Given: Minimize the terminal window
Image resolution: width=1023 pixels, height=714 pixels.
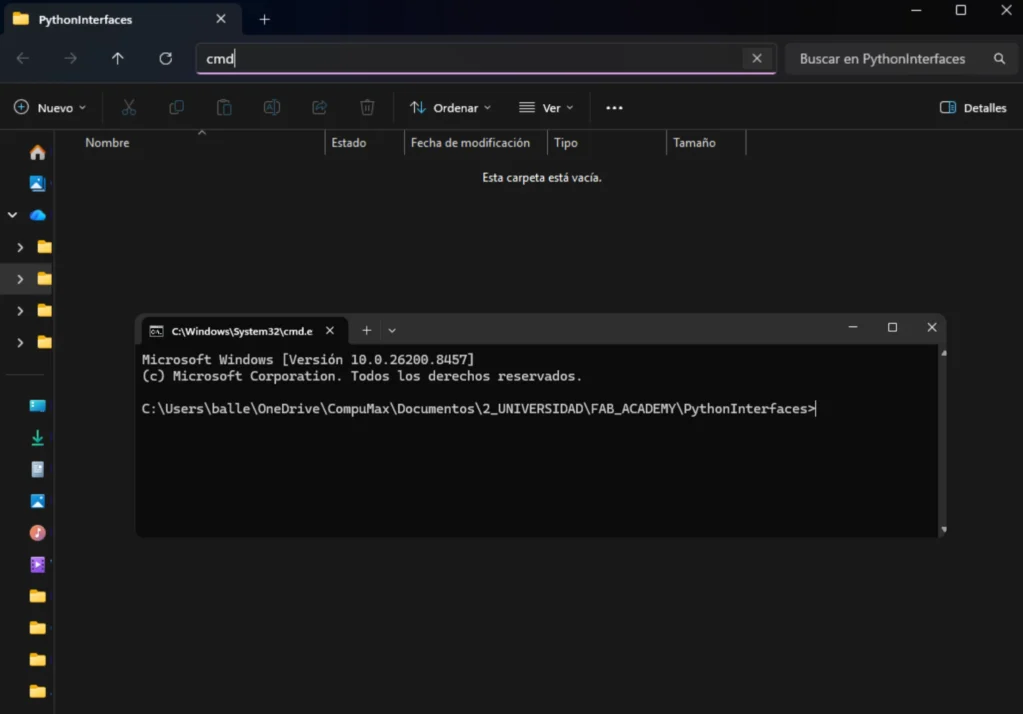Looking at the screenshot, I should [853, 327].
